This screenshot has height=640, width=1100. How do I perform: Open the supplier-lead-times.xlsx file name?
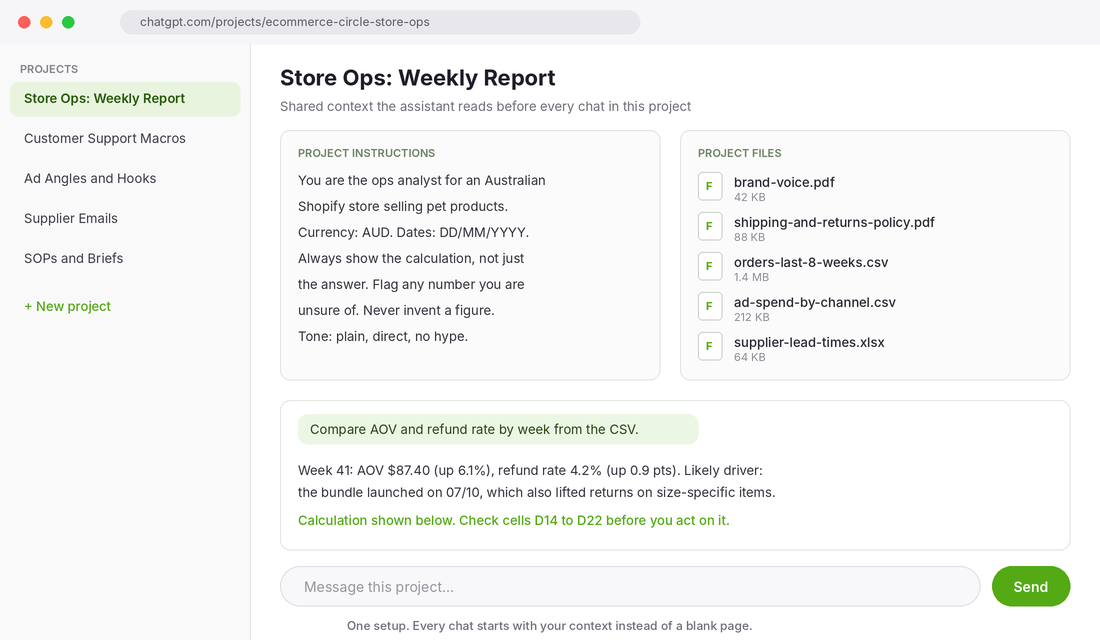point(809,342)
